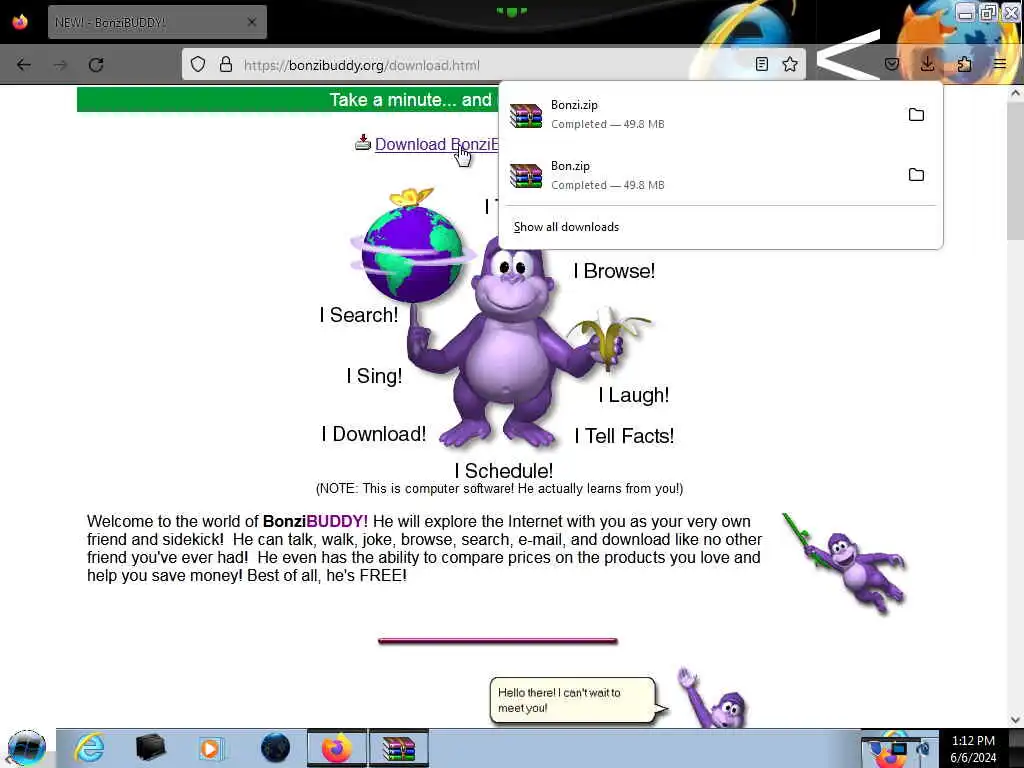Screen dimensions: 1024x768
Task: Click the 'I Search!' text
Action: 359,315
